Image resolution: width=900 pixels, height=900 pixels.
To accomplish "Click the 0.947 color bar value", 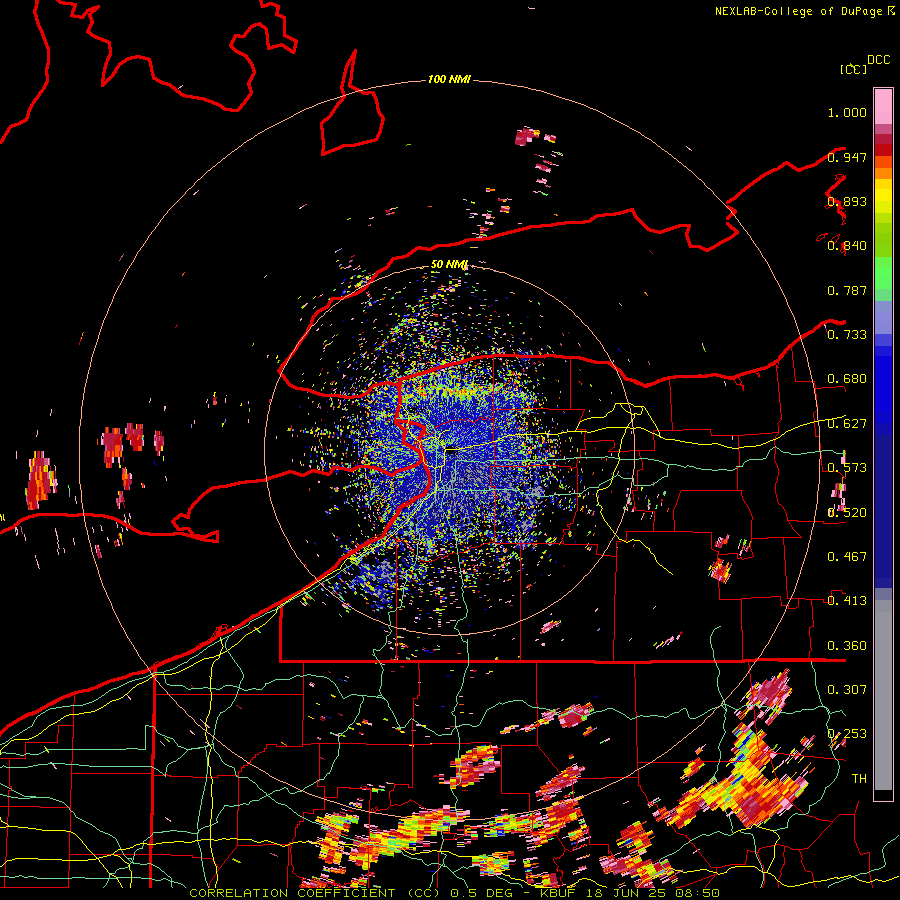I will pos(847,157).
